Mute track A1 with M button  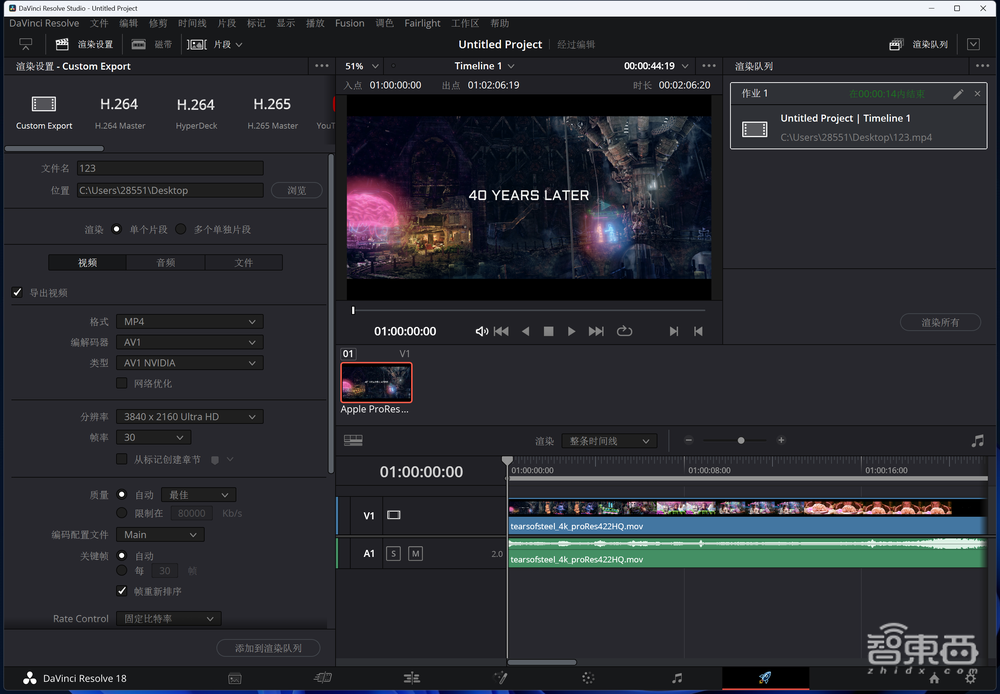click(415, 553)
